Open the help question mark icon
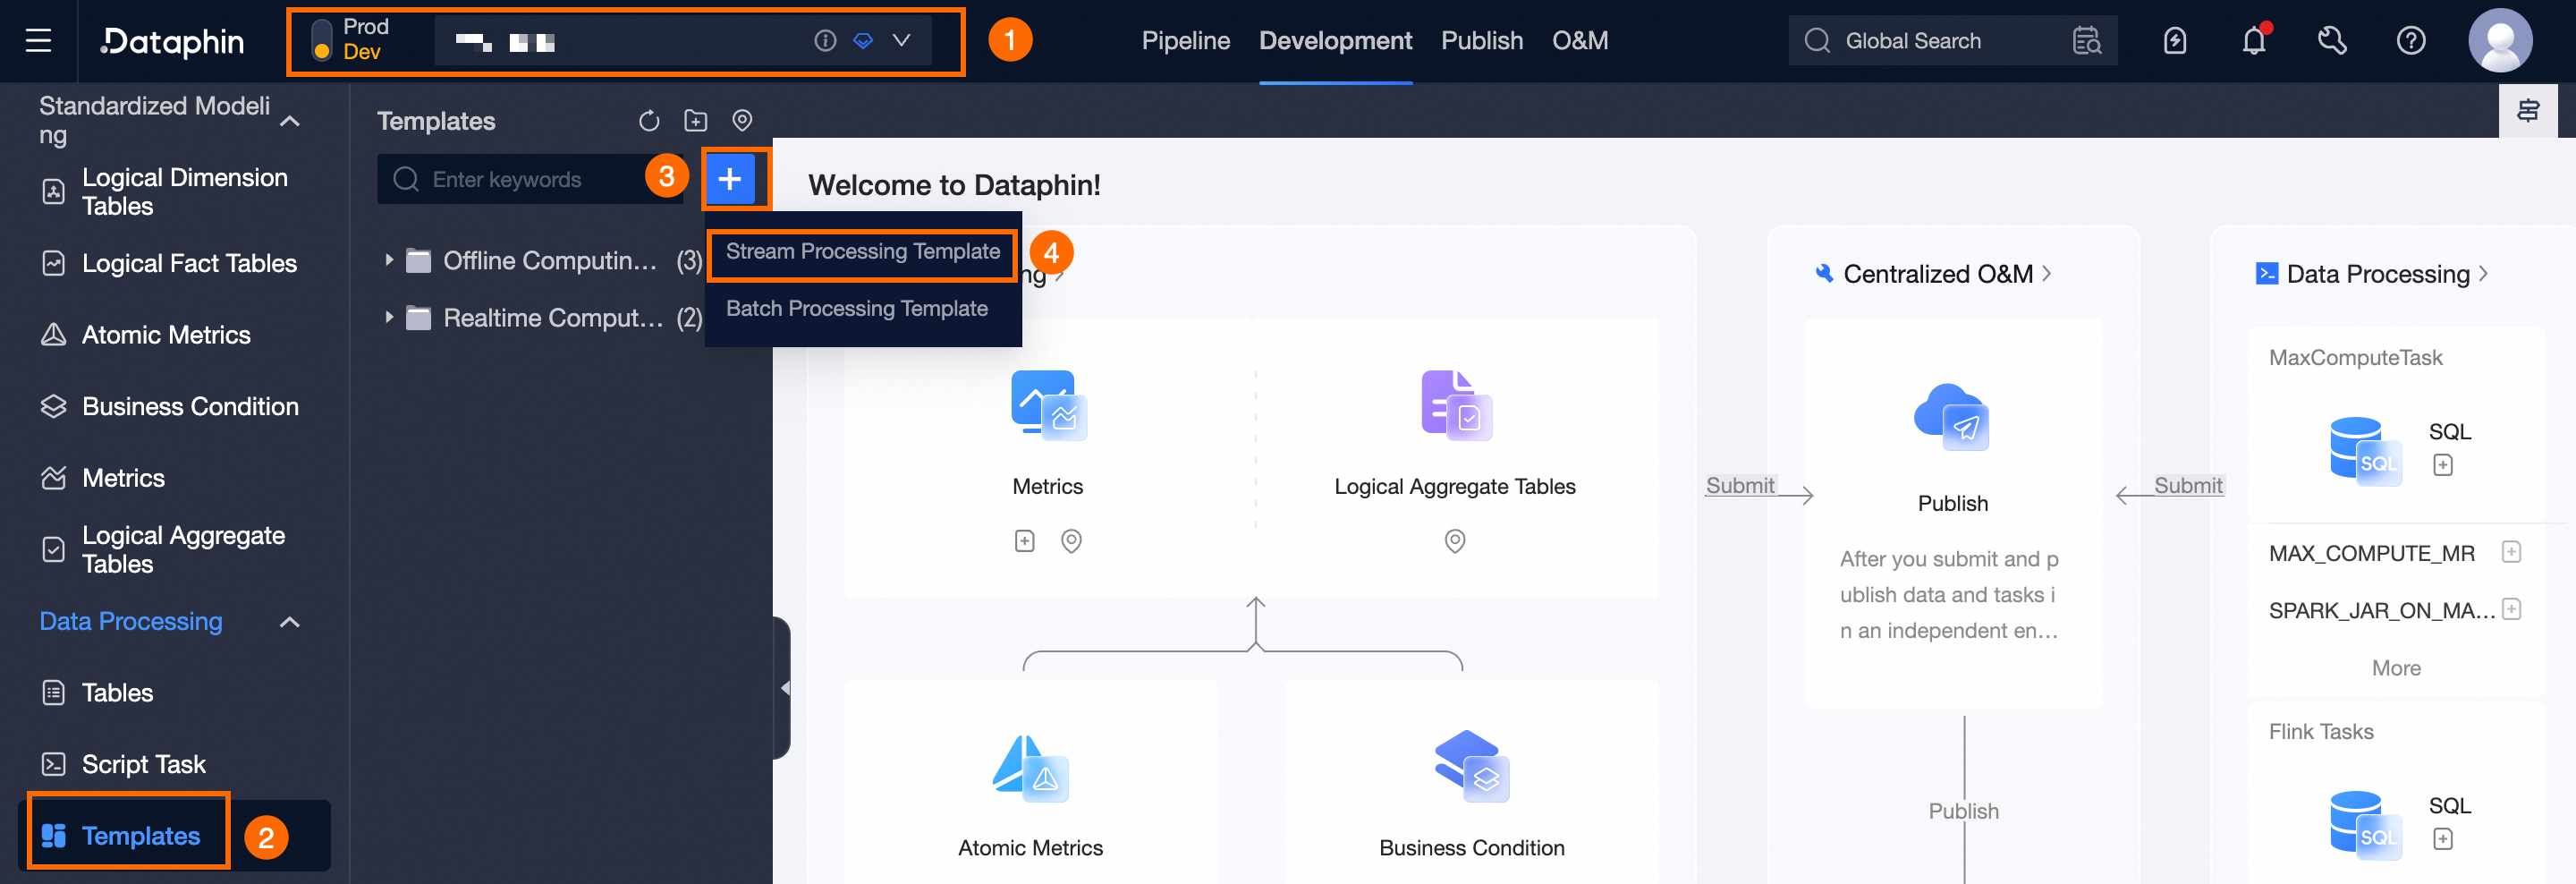Screen dimensions: 2576x884 click(x=2411, y=41)
